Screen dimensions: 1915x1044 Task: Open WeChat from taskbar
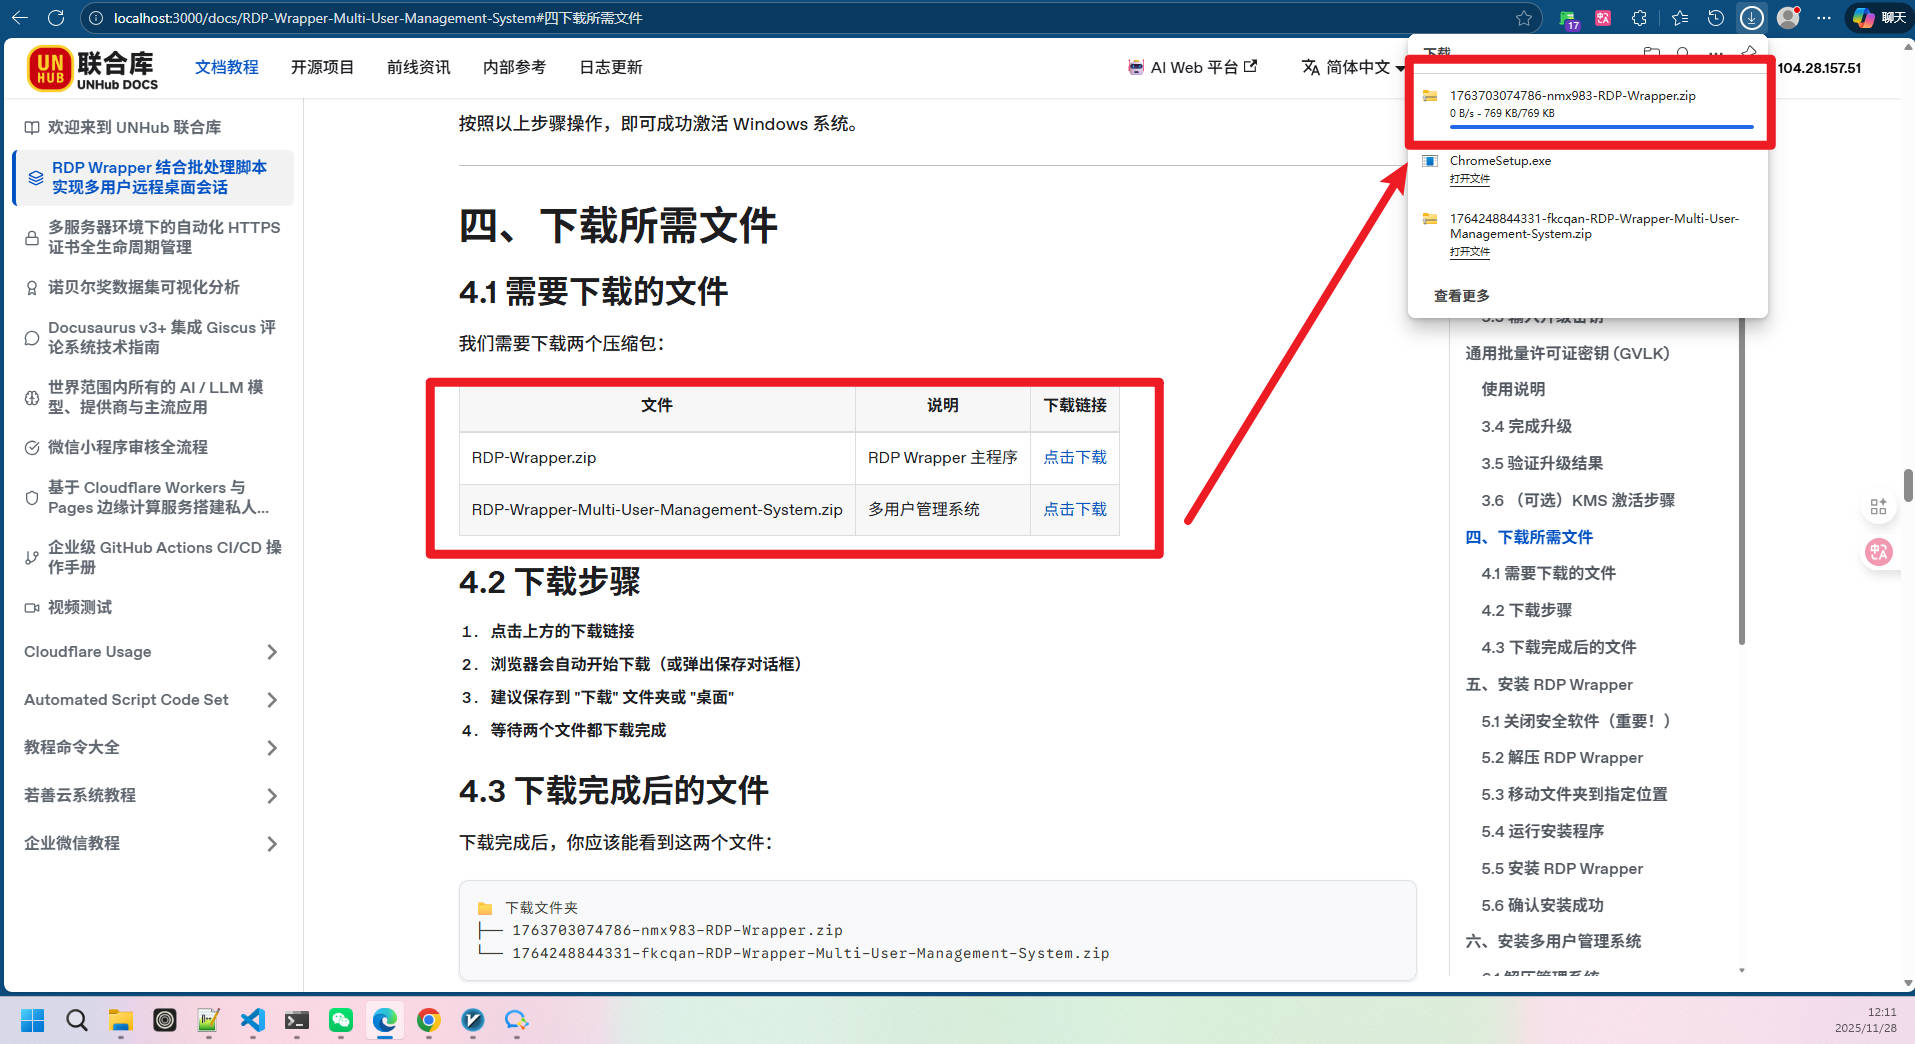[x=341, y=1020]
